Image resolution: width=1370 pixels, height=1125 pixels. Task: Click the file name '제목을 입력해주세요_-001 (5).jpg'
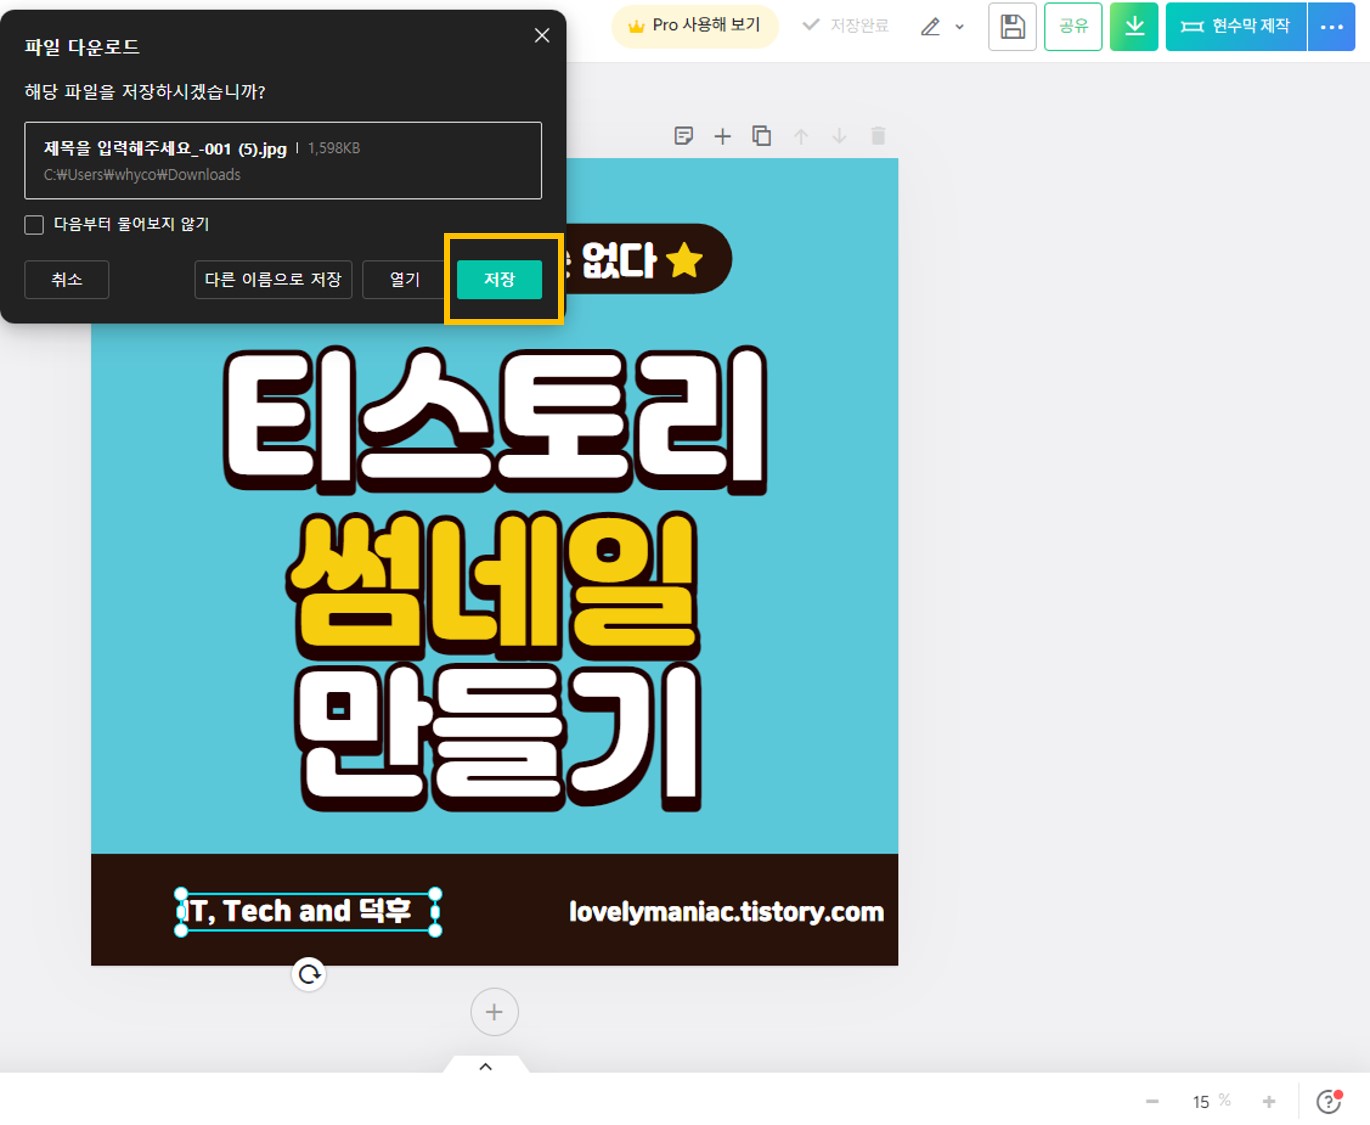point(165,149)
